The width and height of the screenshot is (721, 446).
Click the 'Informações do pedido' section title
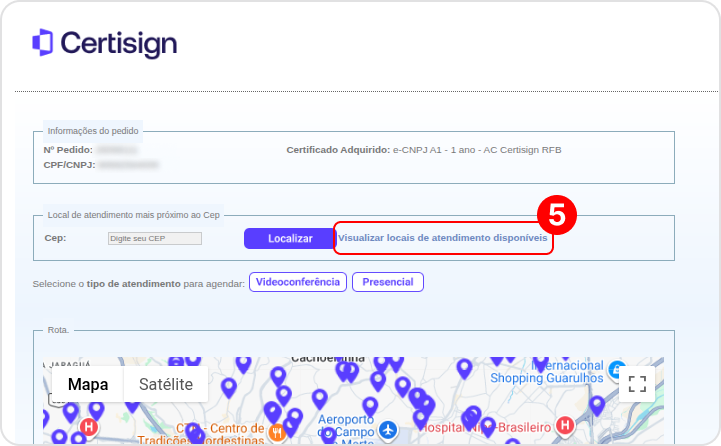[93, 131]
